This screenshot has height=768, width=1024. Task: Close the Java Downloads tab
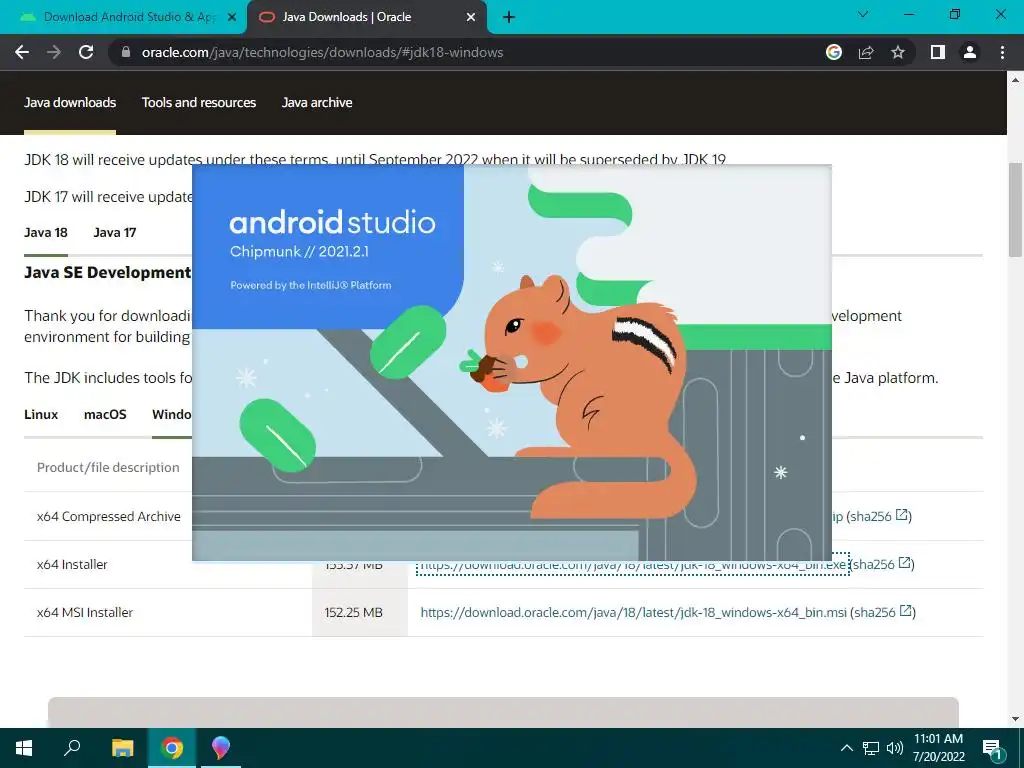point(471,17)
